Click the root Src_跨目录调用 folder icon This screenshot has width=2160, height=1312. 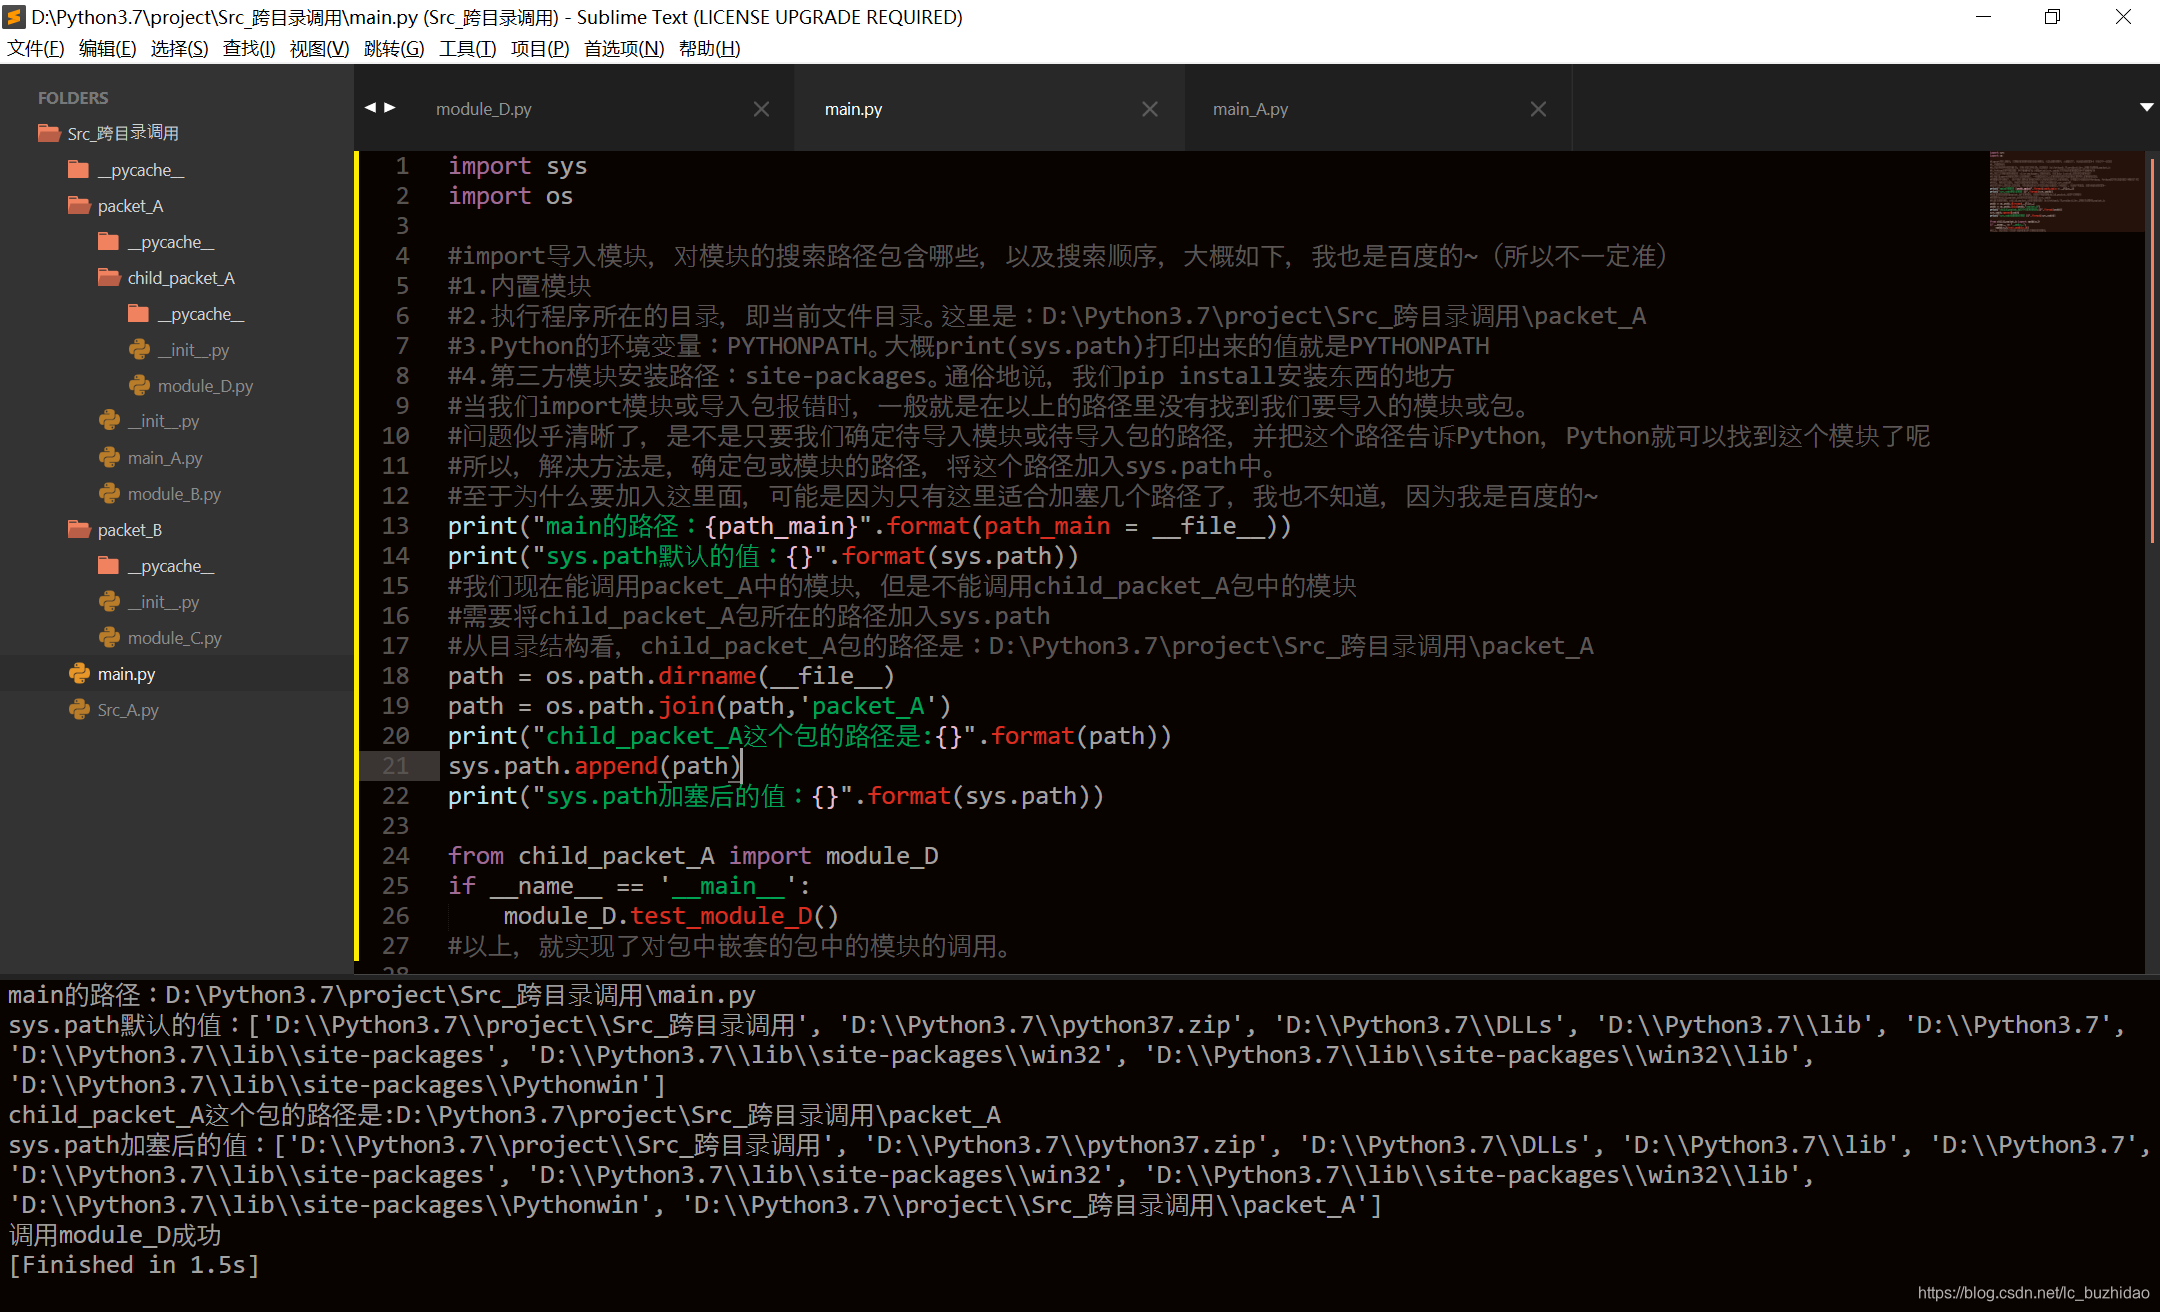[x=49, y=133]
